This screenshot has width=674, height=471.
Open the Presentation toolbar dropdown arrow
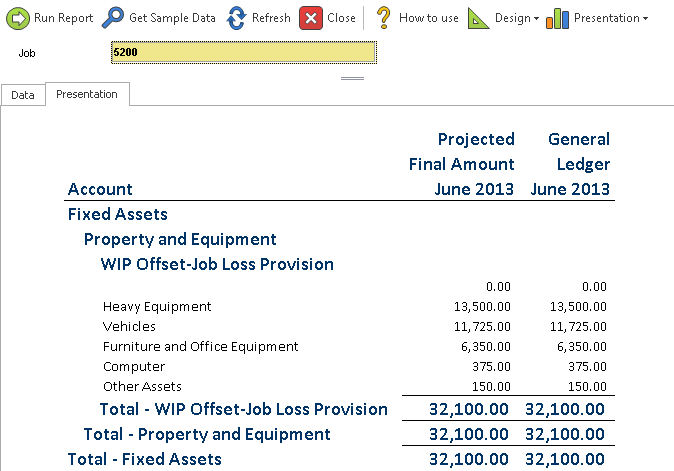645,18
